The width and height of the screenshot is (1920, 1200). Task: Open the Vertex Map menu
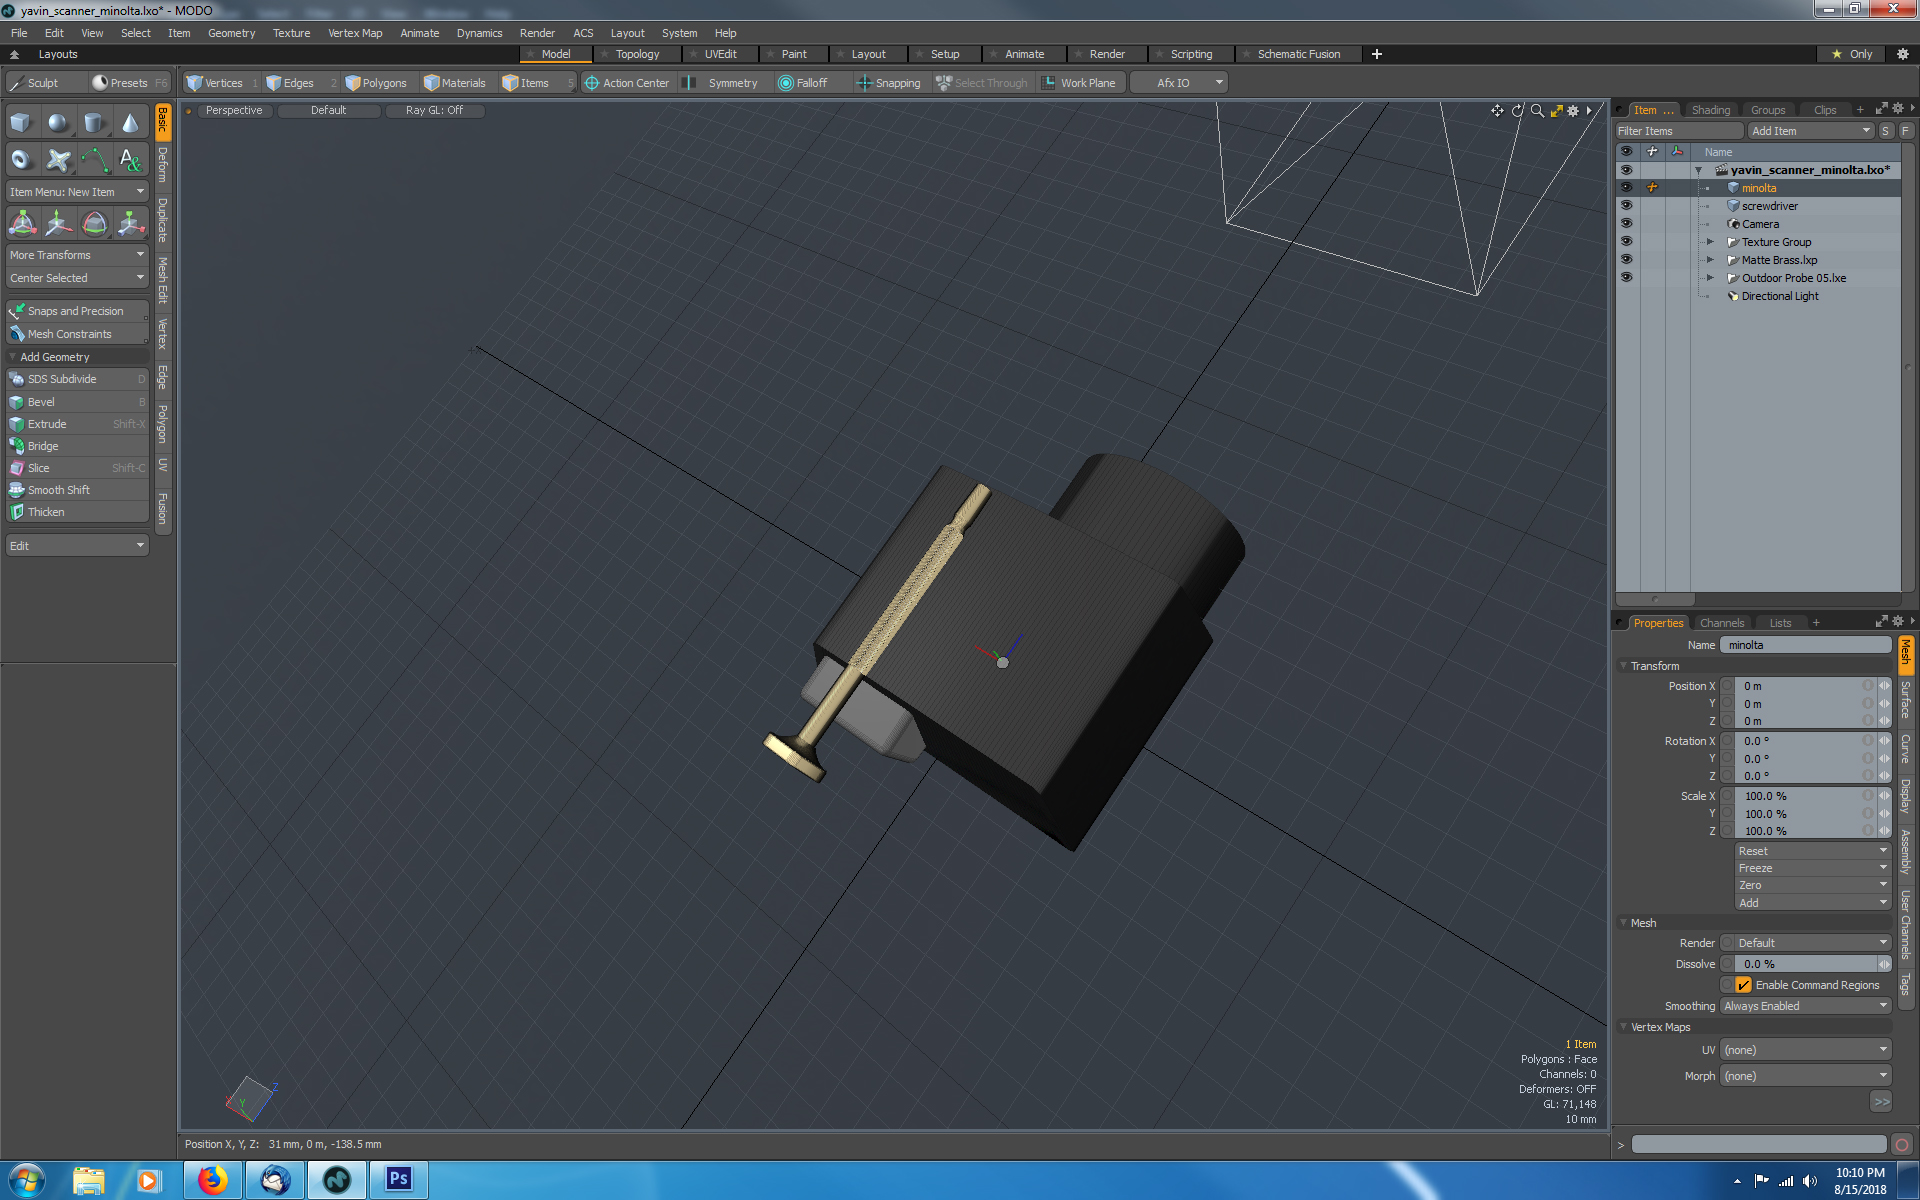[x=355, y=33]
